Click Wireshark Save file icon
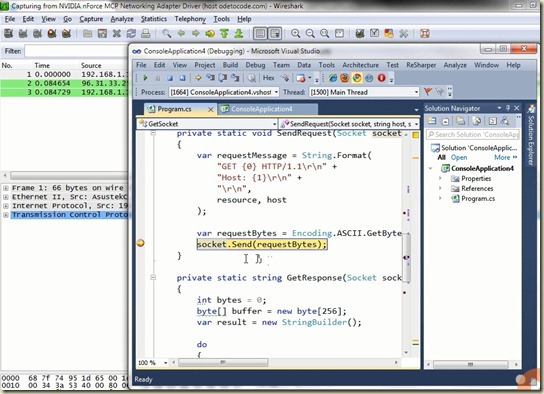 (102, 34)
